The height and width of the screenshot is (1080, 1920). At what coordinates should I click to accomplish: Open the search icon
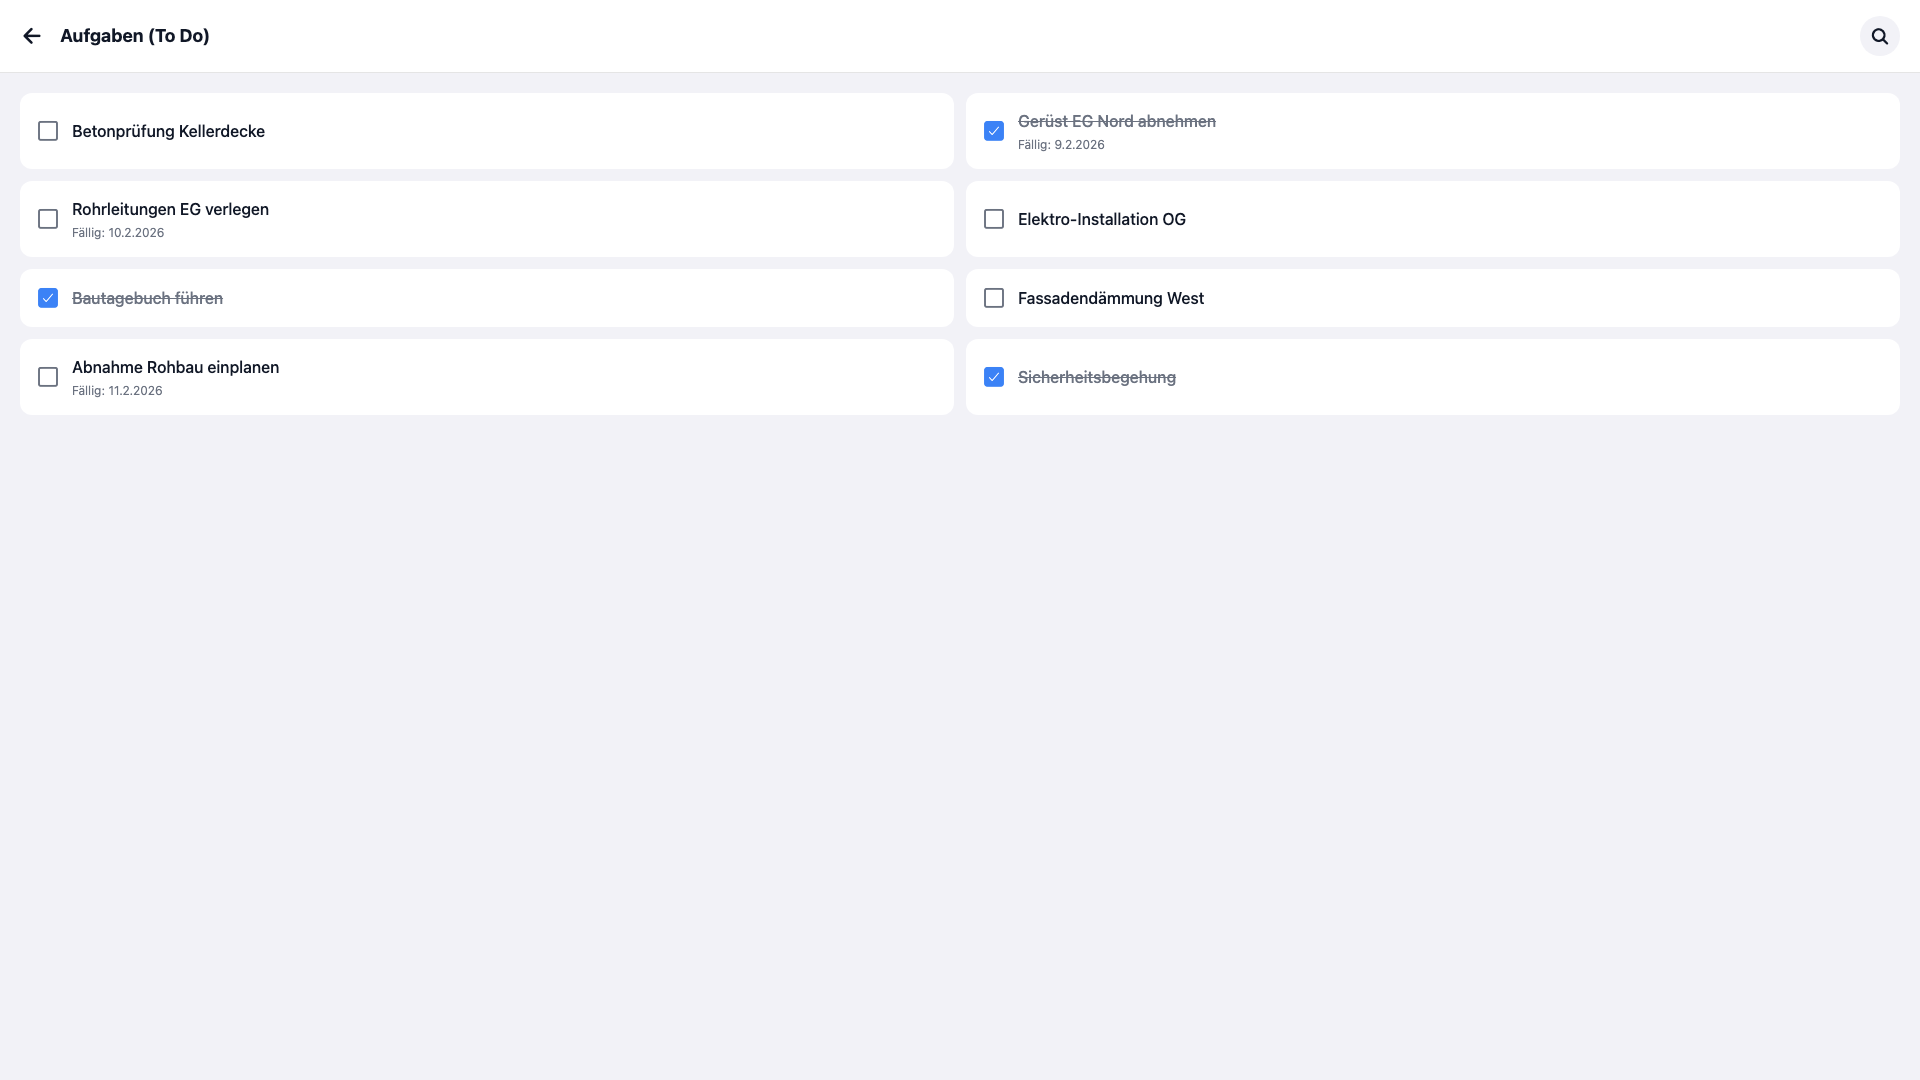pos(1880,36)
